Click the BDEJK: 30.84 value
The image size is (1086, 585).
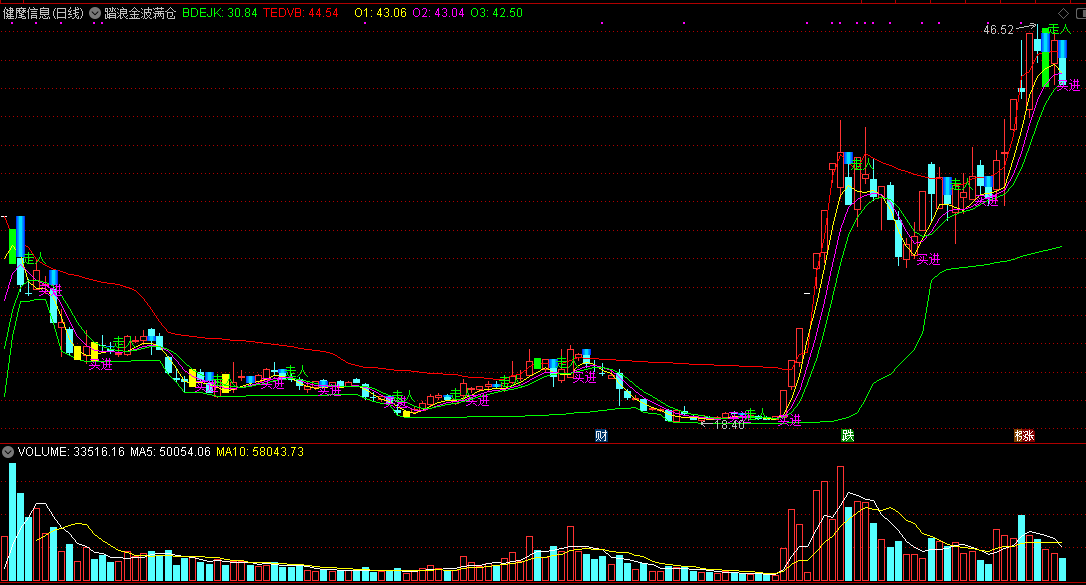click(x=220, y=13)
